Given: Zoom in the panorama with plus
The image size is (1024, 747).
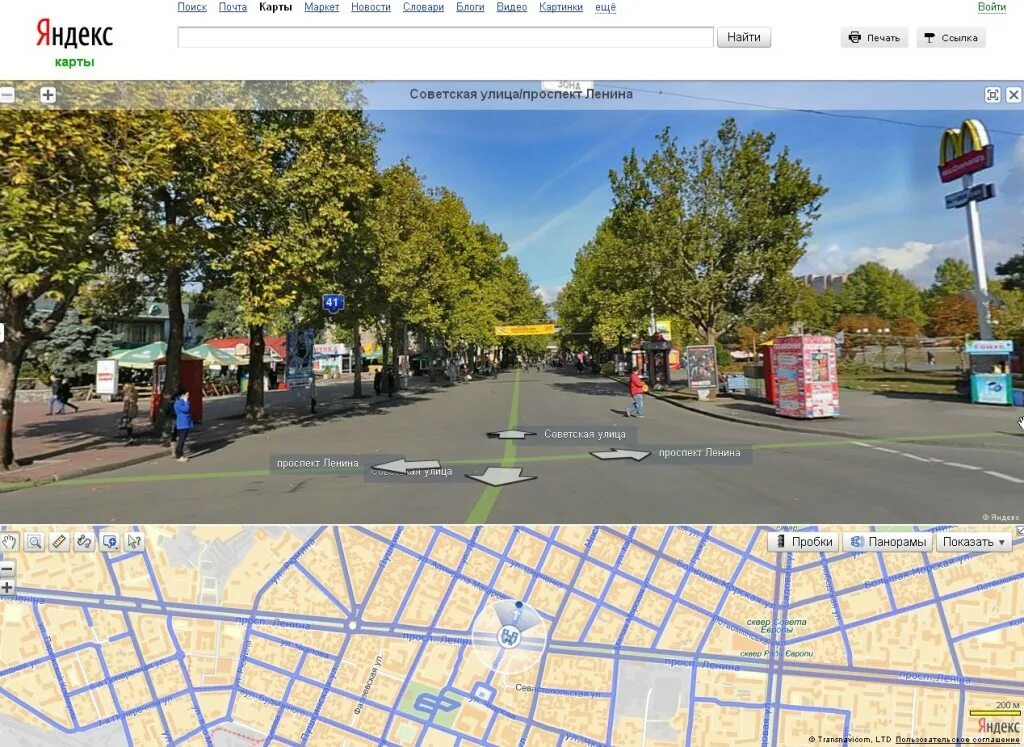Looking at the screenshot, I should point(48,95).
